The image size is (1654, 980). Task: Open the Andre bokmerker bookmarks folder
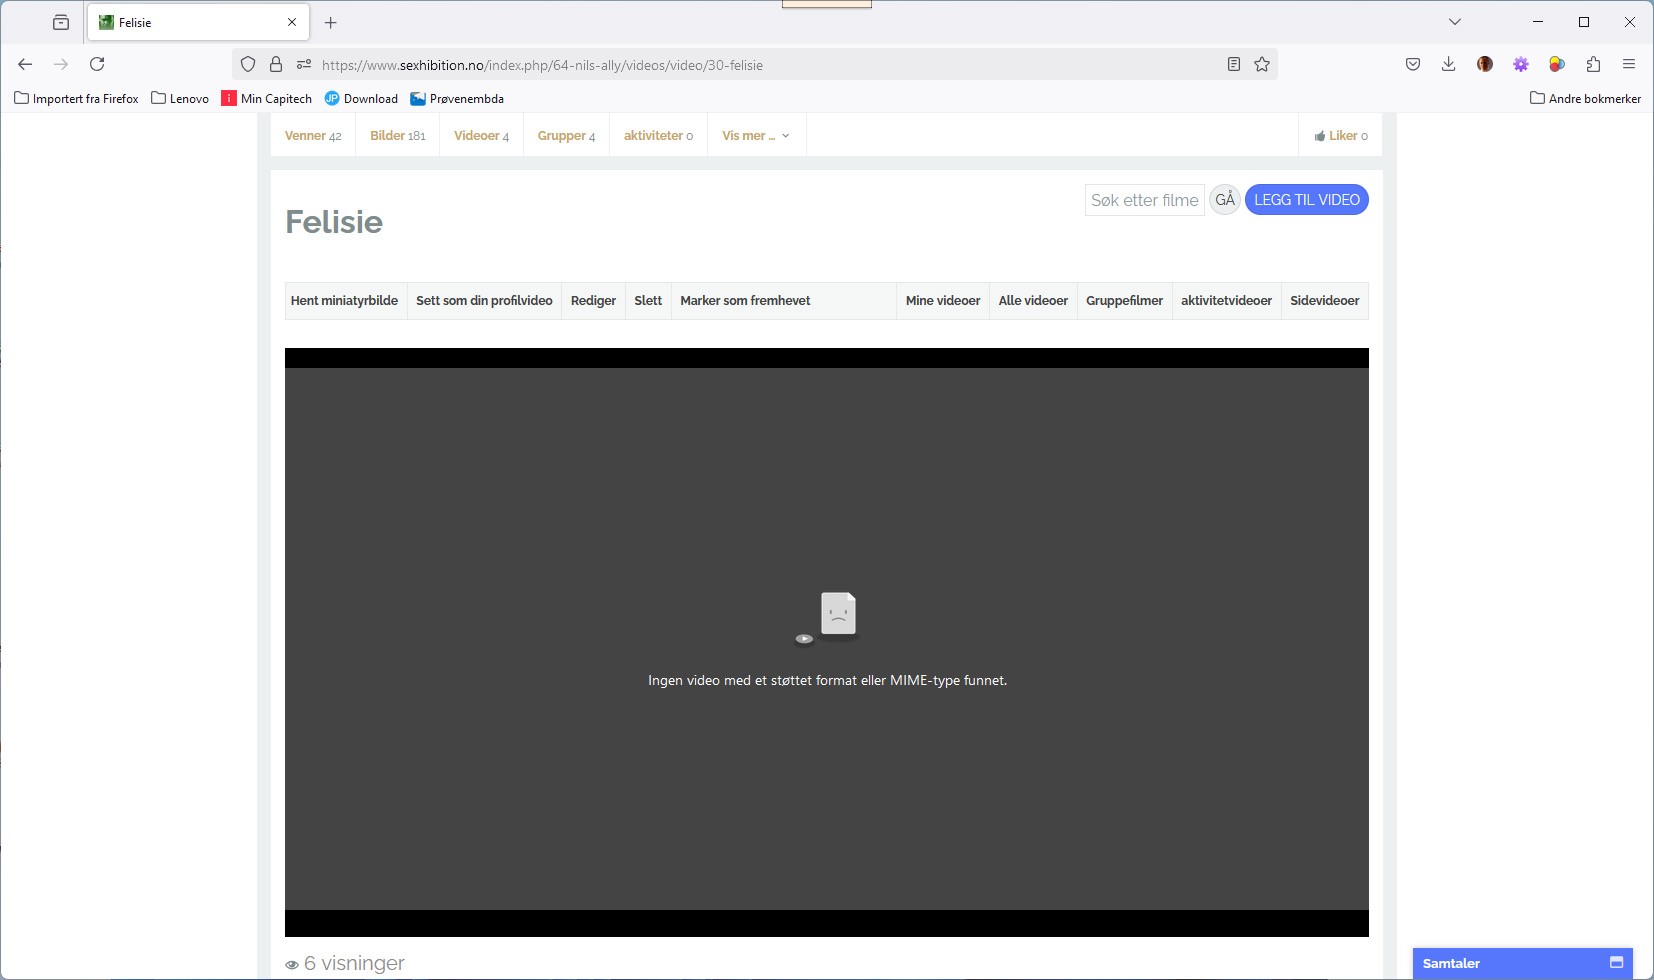pos(1585,98)
